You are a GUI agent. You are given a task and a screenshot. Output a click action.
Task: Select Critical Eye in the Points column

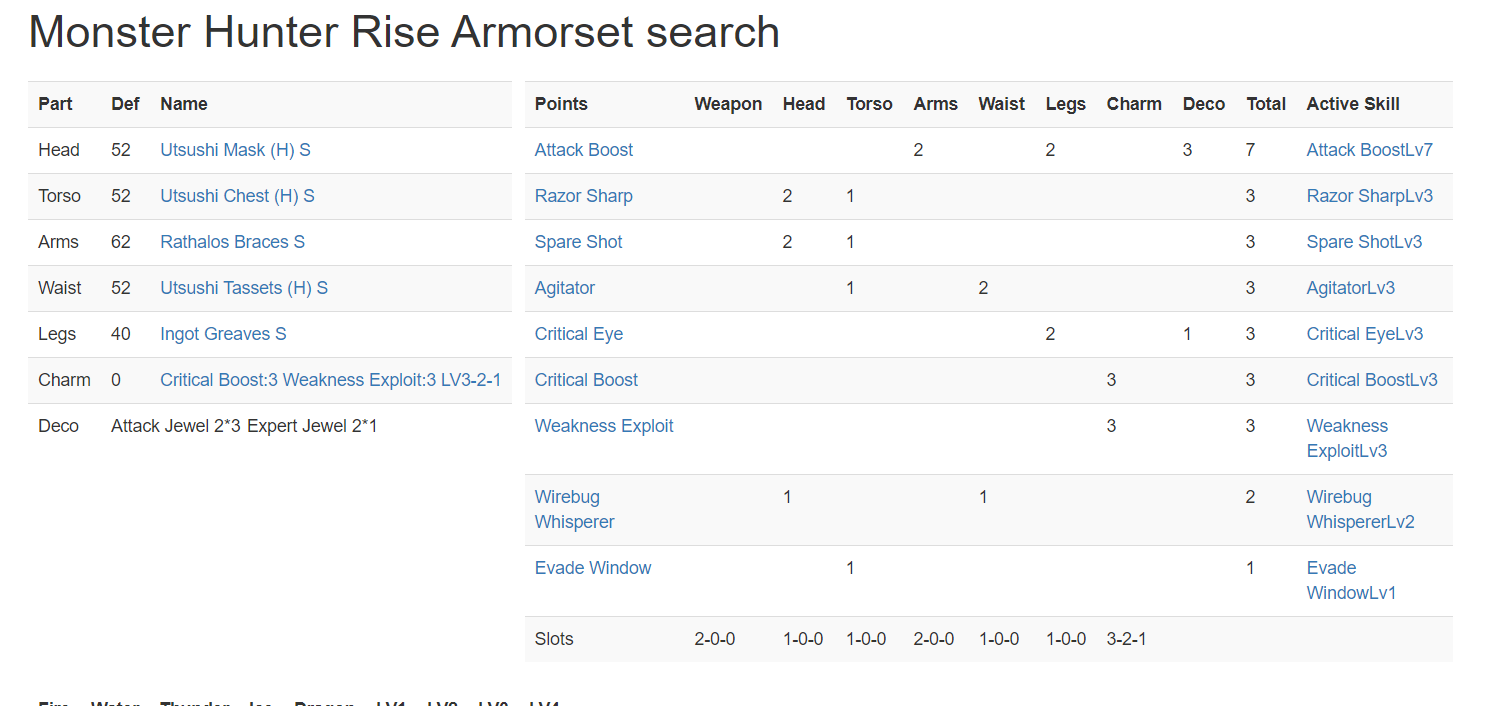click(579, 334)
